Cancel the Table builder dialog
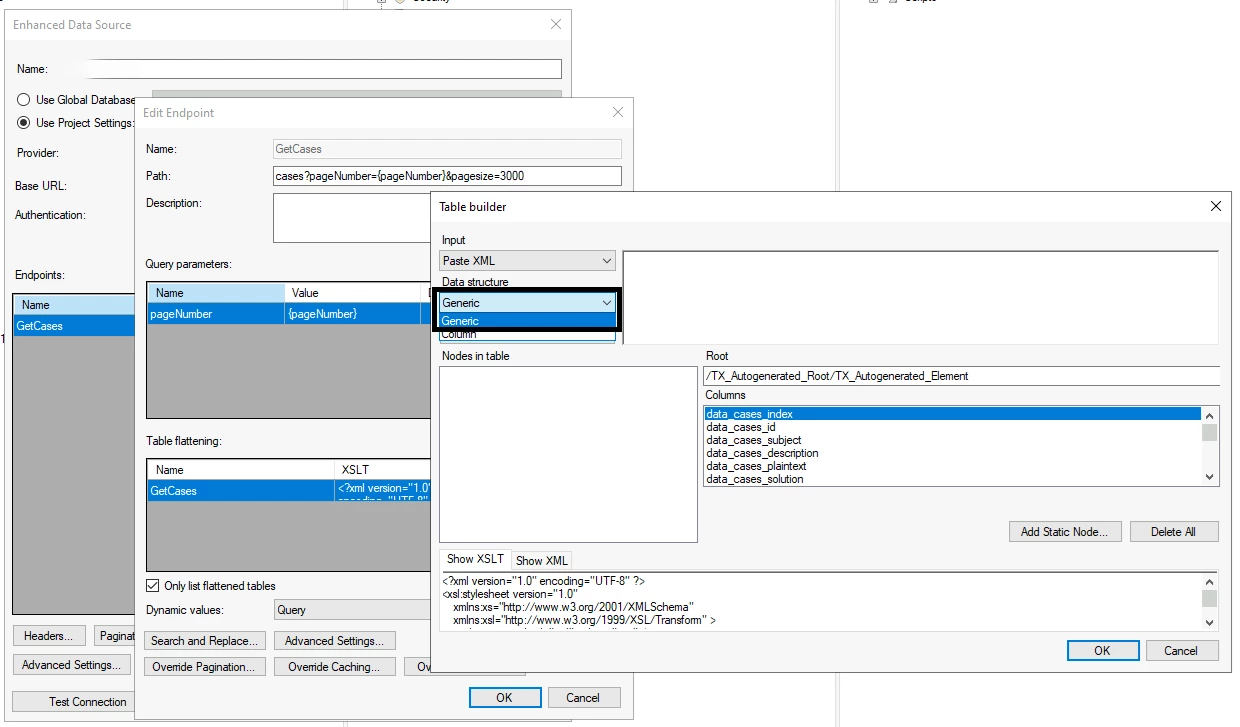Viewport: 1240px width, 727px height. point(1181,650)
